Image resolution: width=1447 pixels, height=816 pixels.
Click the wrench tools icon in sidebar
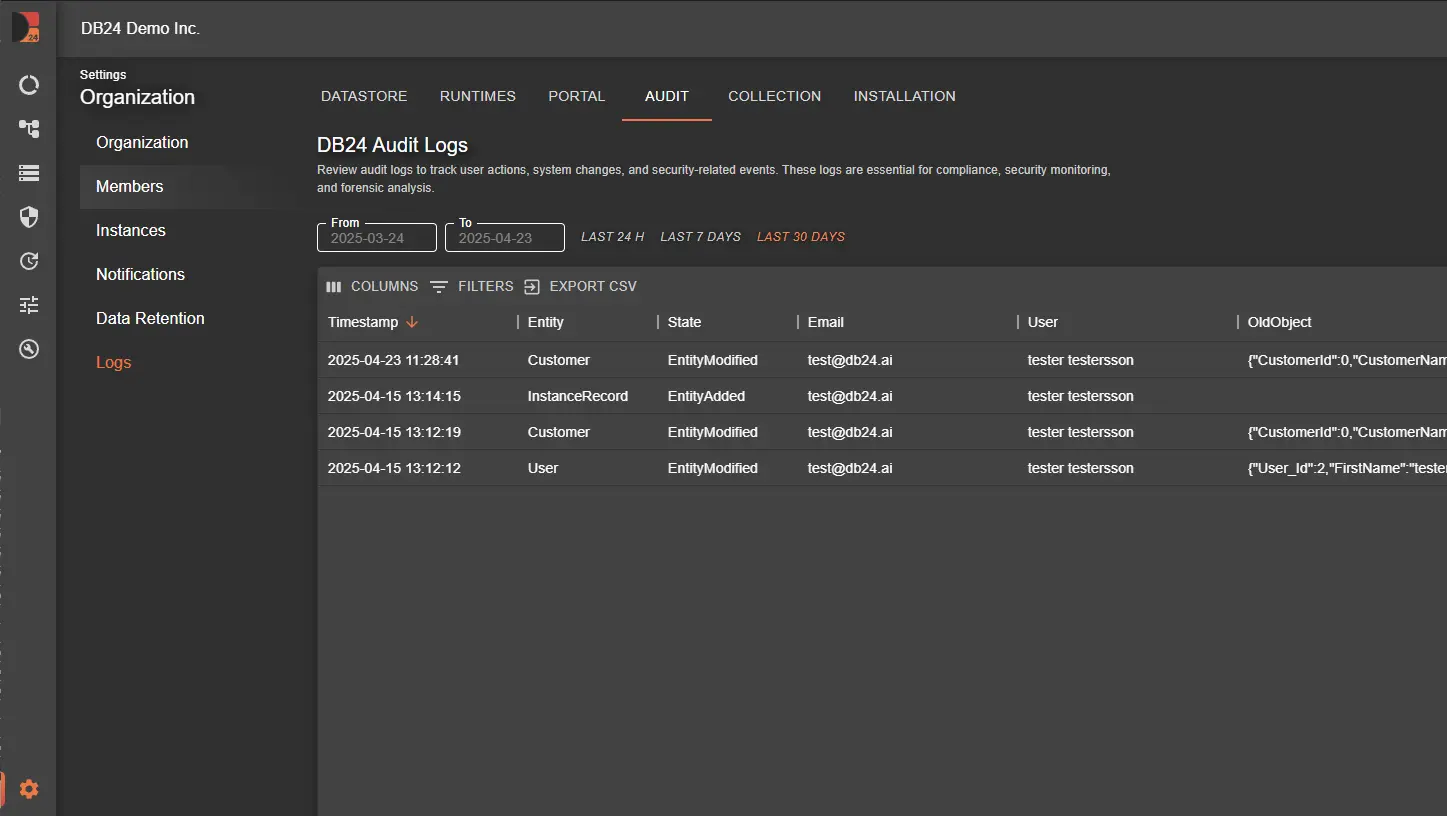[x=29, y=349]
